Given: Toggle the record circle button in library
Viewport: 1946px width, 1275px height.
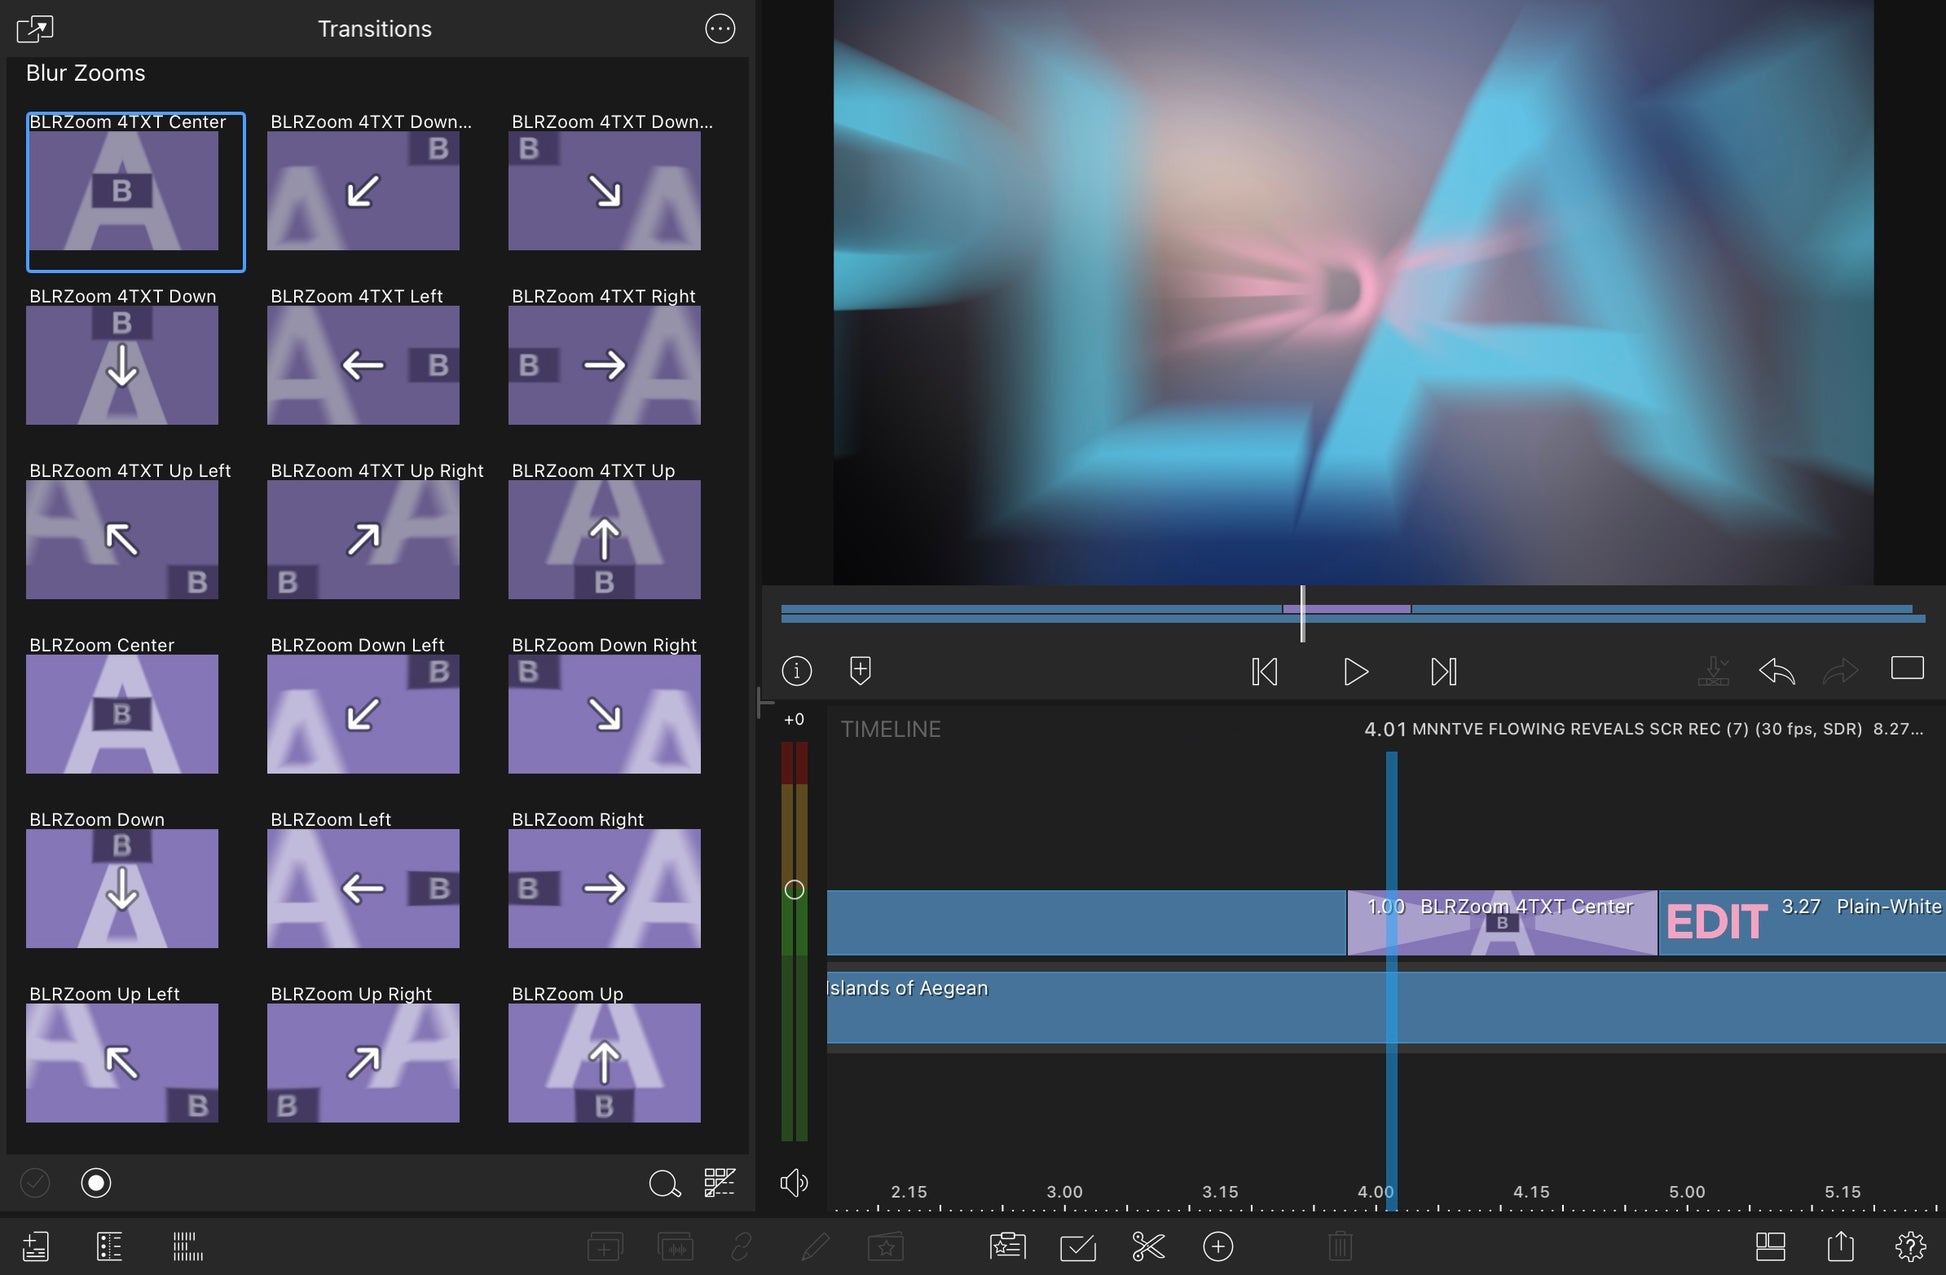Looking at the screenshot, I should [96, 1183].
